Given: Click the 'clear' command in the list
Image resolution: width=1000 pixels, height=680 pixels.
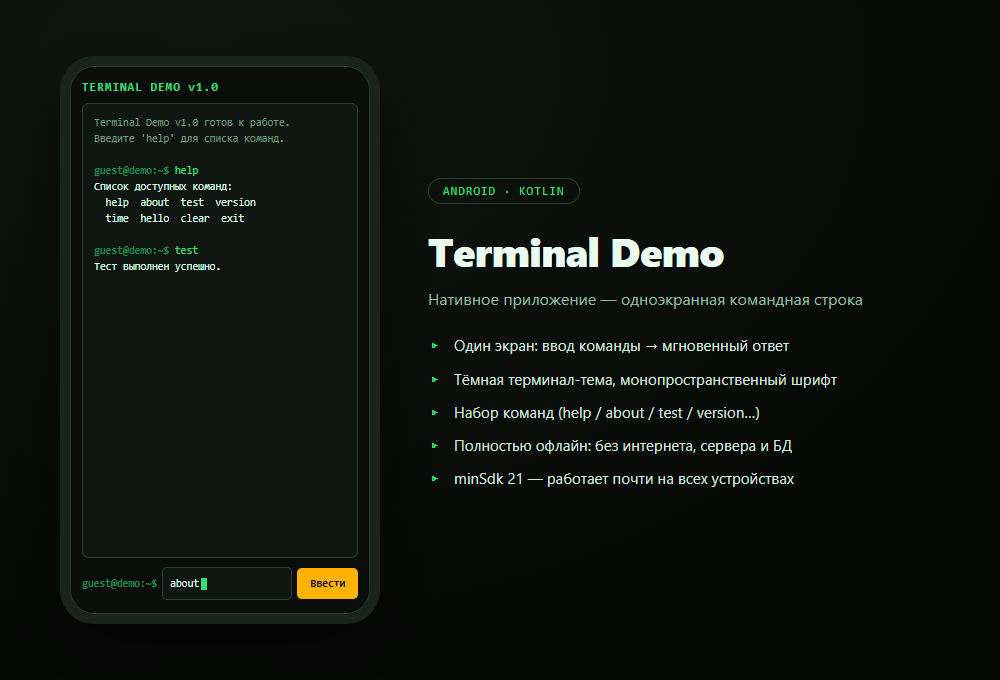Looking at the screenshot, I should (x=195, y=218).
